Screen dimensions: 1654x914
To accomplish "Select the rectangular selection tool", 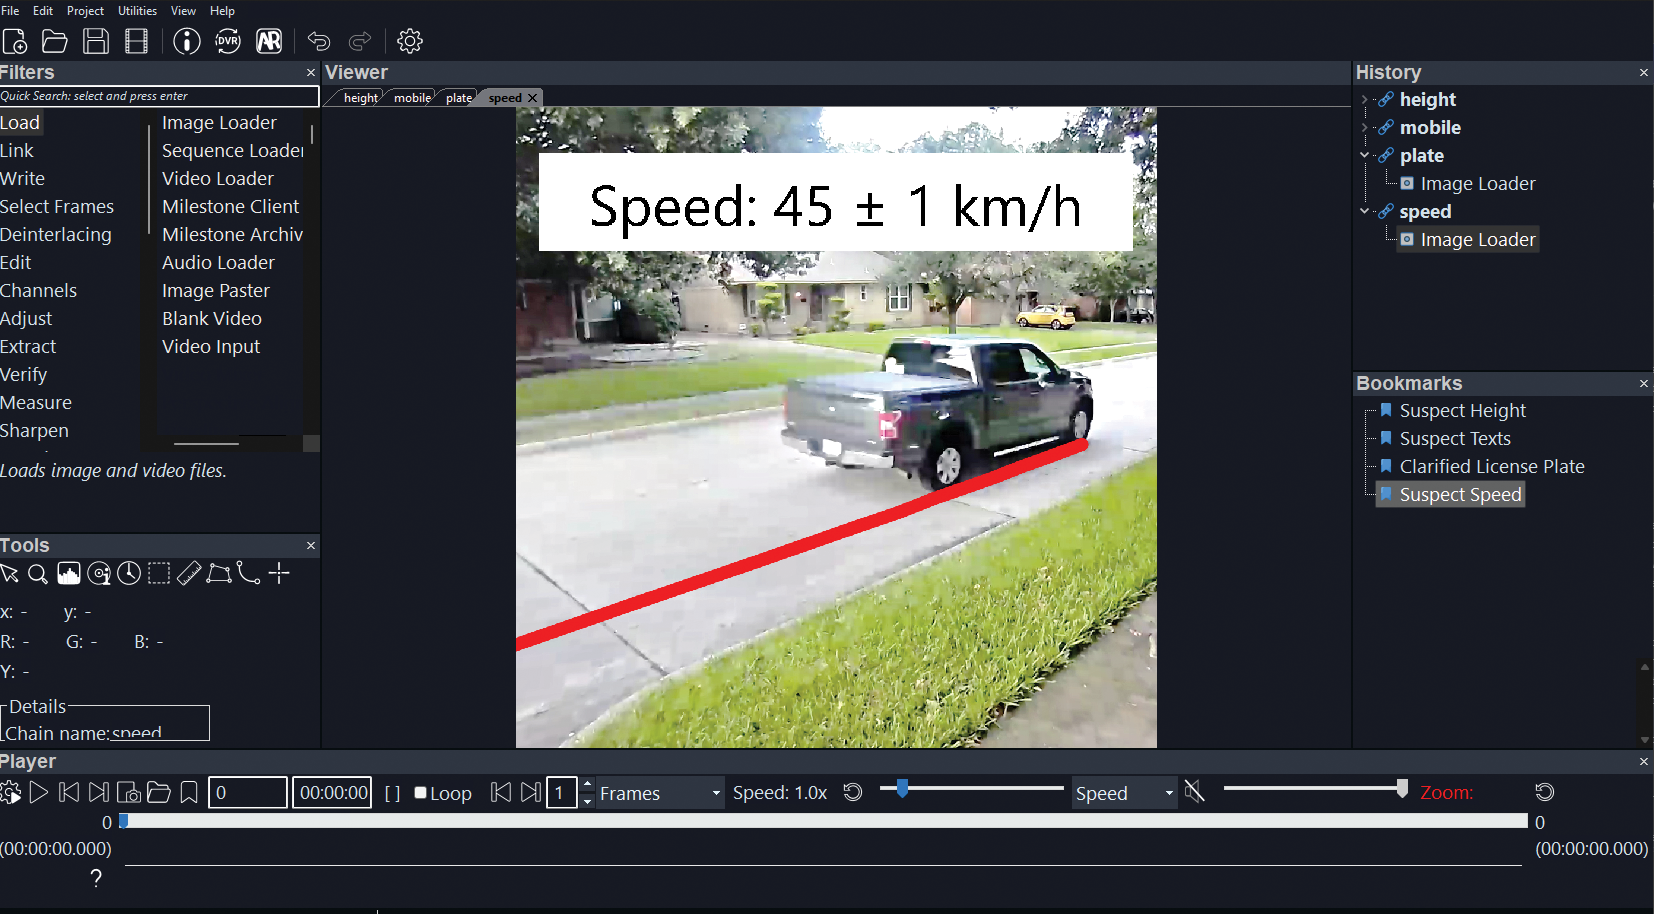I will (159, 573).
